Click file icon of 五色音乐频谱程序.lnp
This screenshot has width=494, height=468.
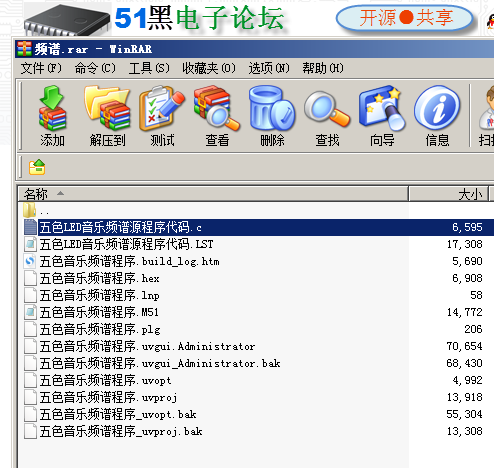click(x=30, y=295)
